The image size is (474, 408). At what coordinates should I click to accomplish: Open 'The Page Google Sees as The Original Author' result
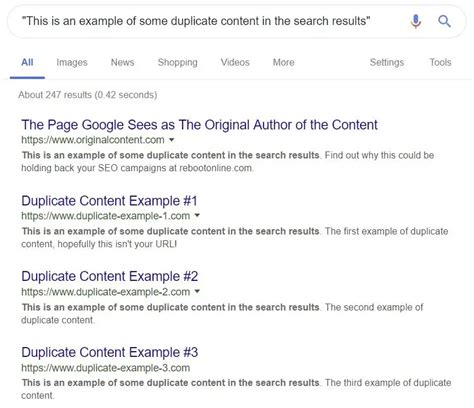click(199, 125)
